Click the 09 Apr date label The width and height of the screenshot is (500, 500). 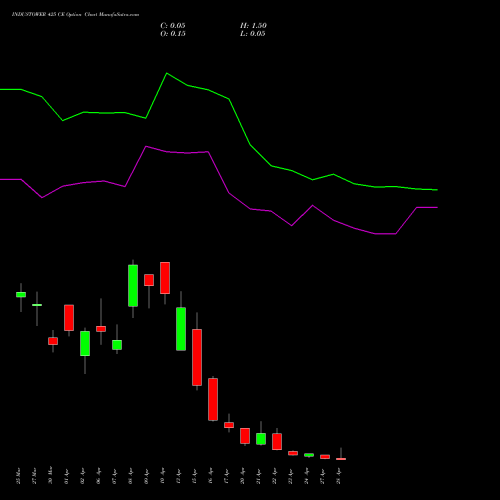pos(146,476)
